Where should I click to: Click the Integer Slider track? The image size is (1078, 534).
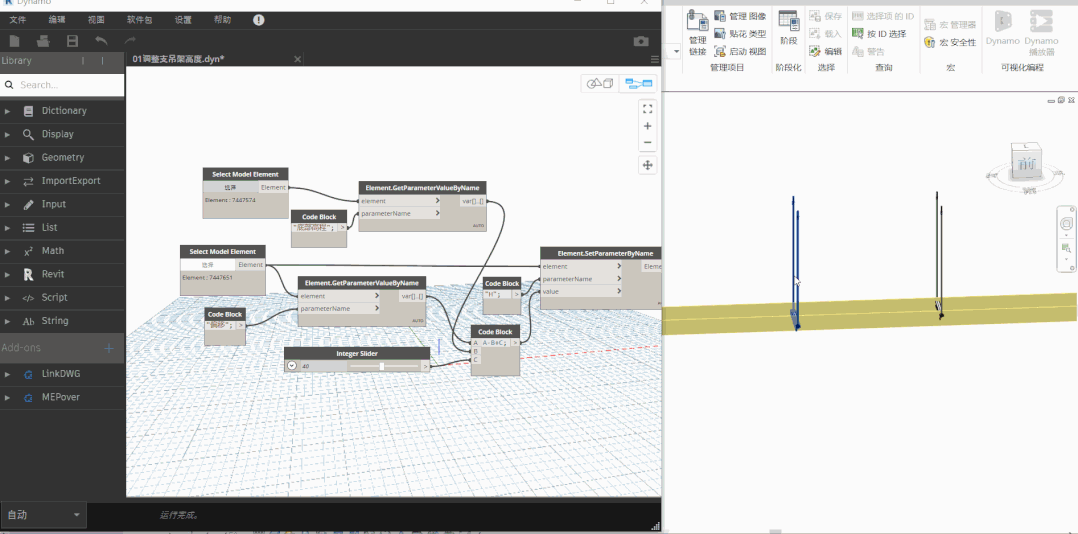[383, 366]
